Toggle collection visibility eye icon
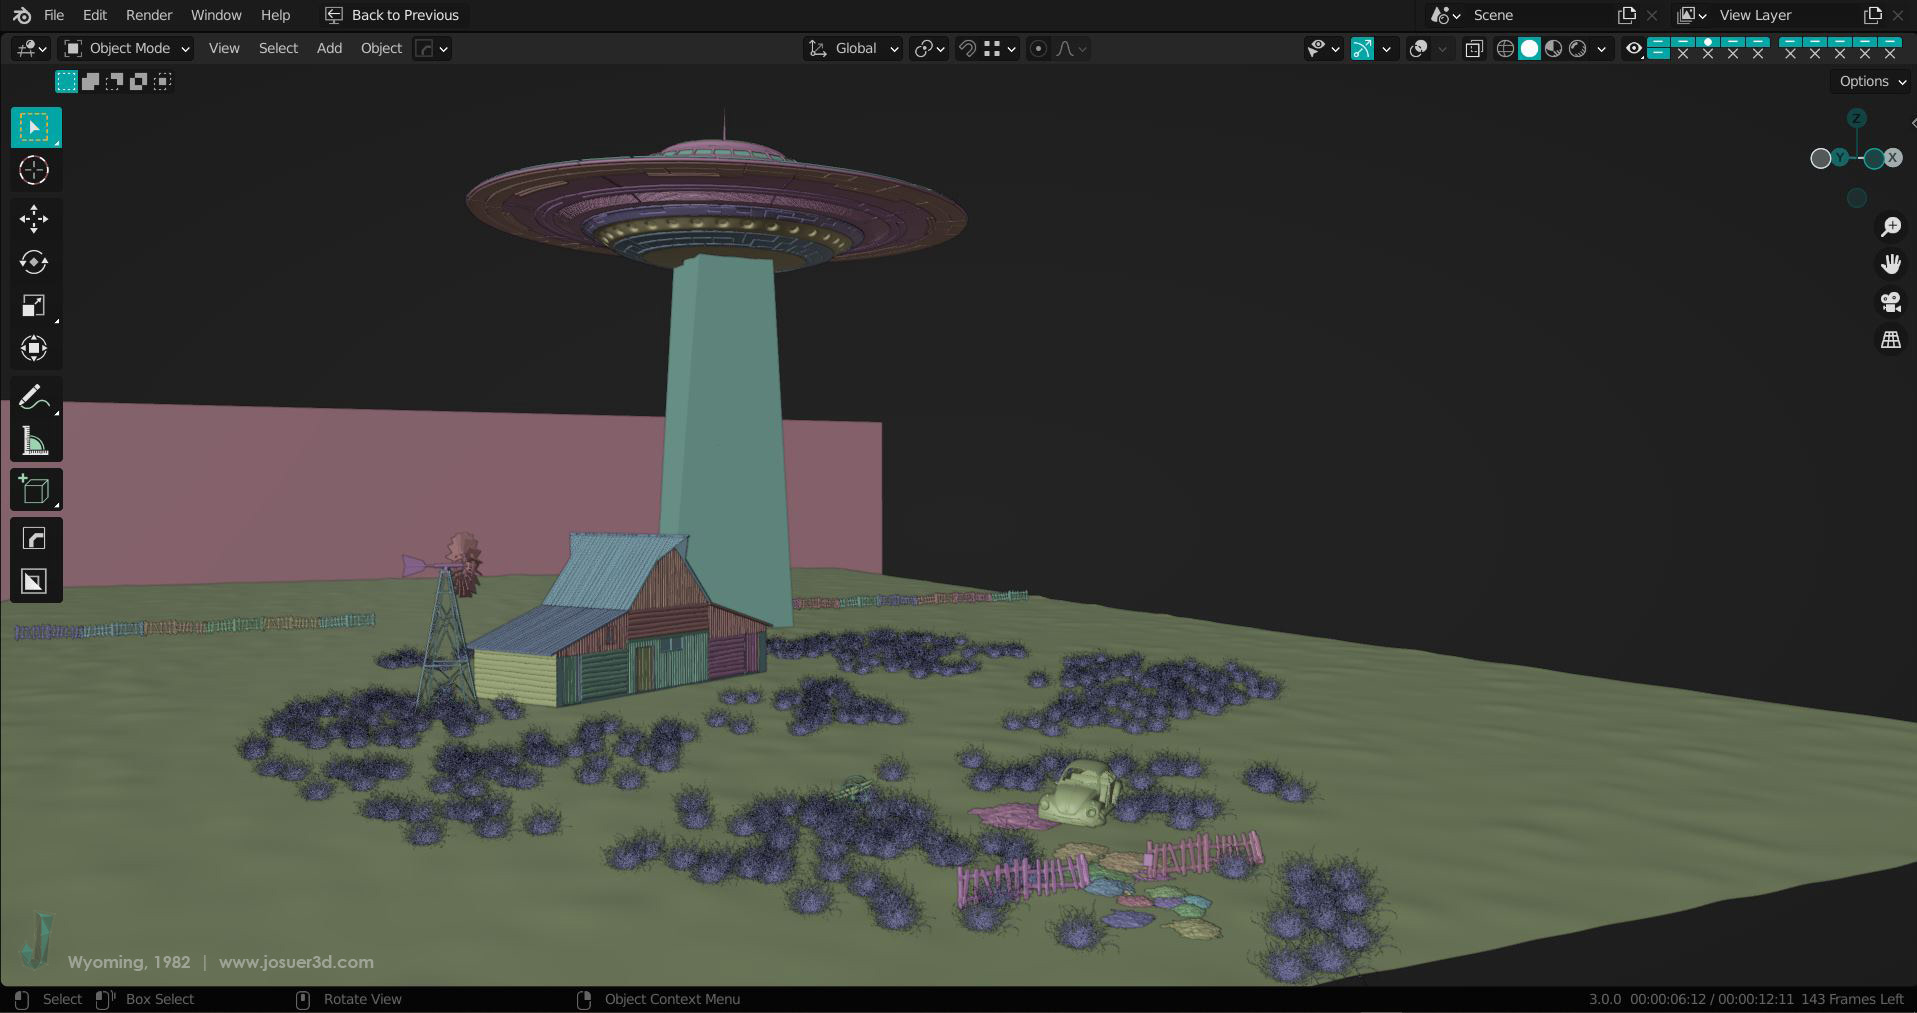This screenshot has width=1917, height=1013. click(1634, 48)
